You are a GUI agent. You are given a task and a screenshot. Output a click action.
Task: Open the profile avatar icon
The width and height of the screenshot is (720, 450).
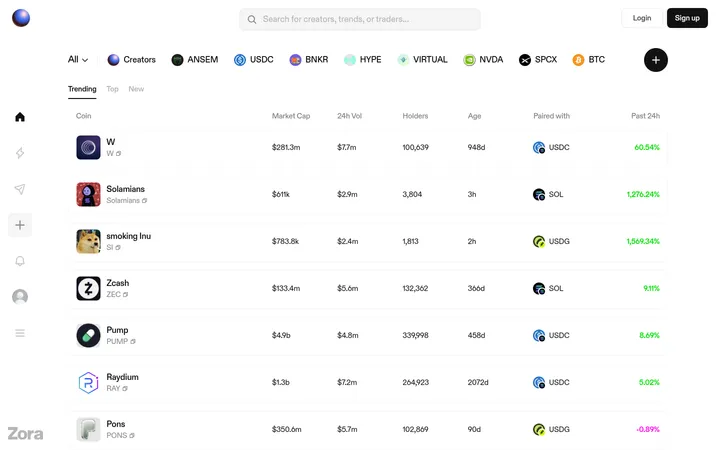pyautogui.click(x=20, y=297)
